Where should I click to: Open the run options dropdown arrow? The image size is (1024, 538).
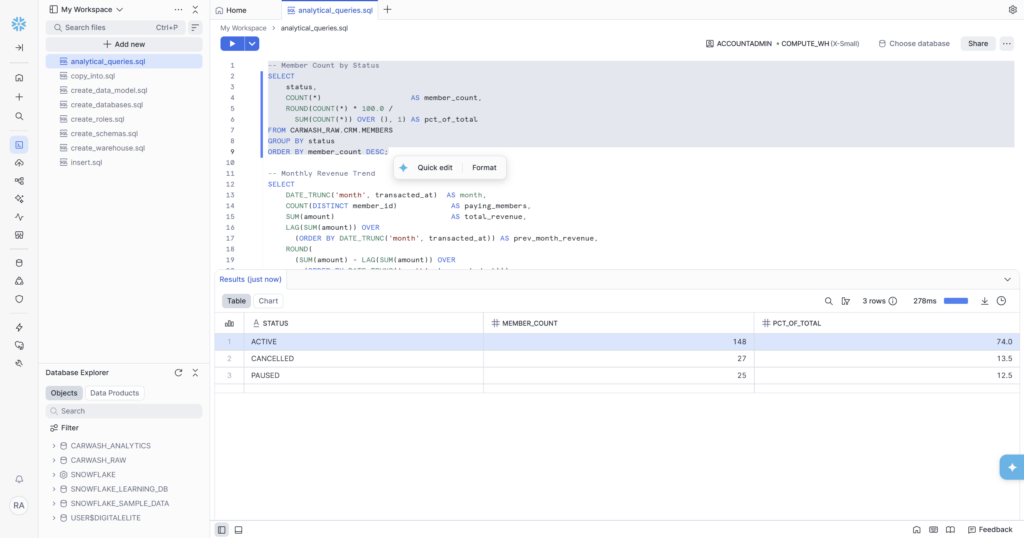coord(252,44)
